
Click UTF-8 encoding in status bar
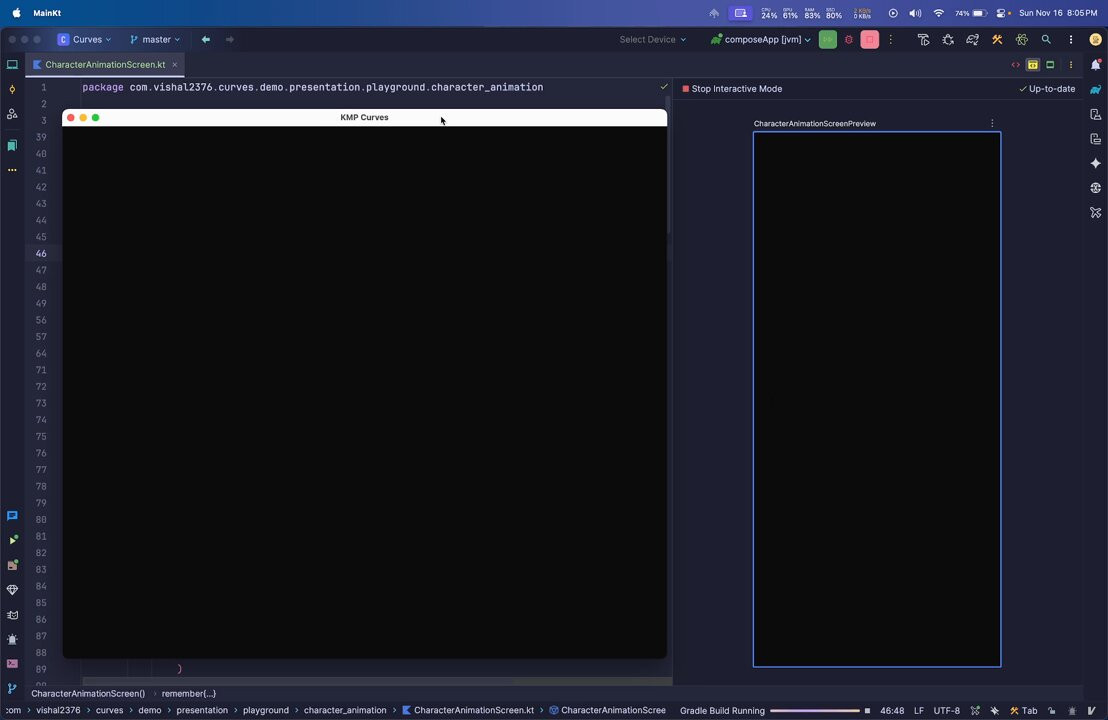[x=946, y=711]
